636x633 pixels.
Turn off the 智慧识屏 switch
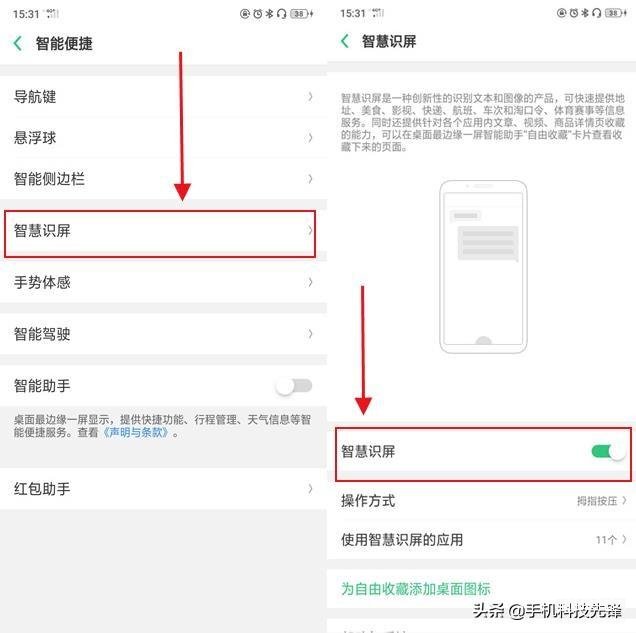(x=608, y=451)
